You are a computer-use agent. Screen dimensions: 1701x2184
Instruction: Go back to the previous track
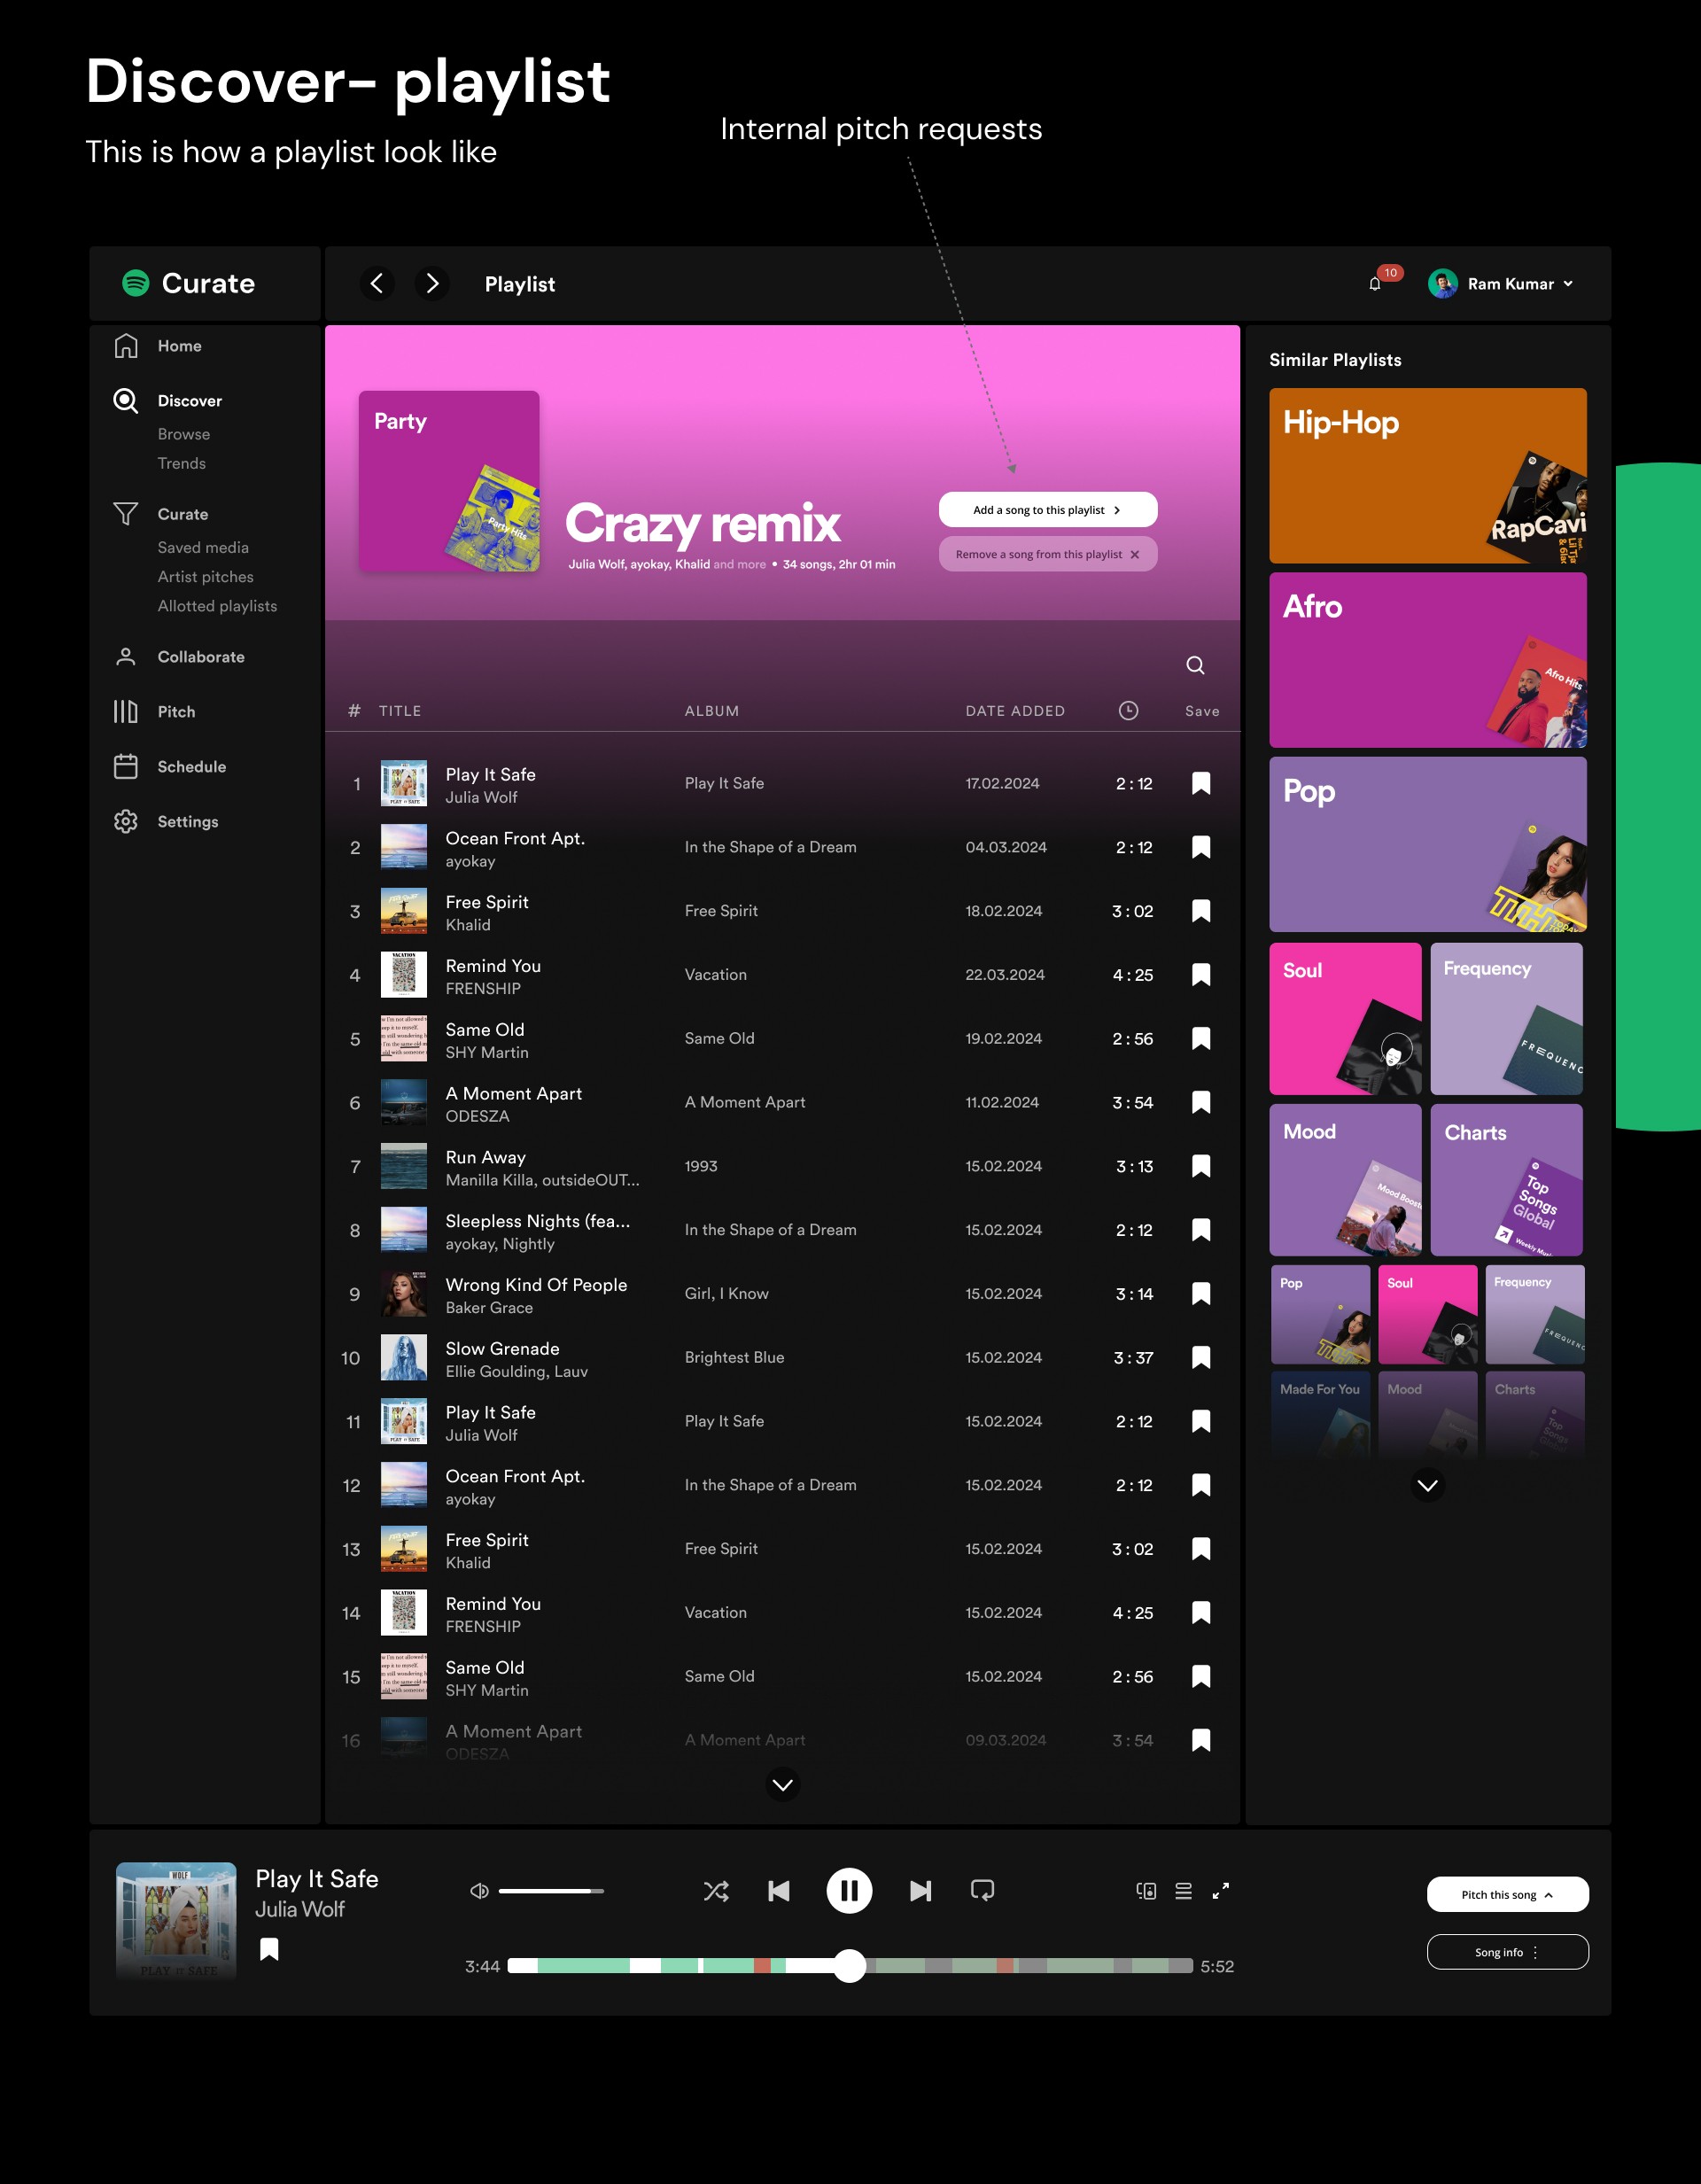point(779,1891)
